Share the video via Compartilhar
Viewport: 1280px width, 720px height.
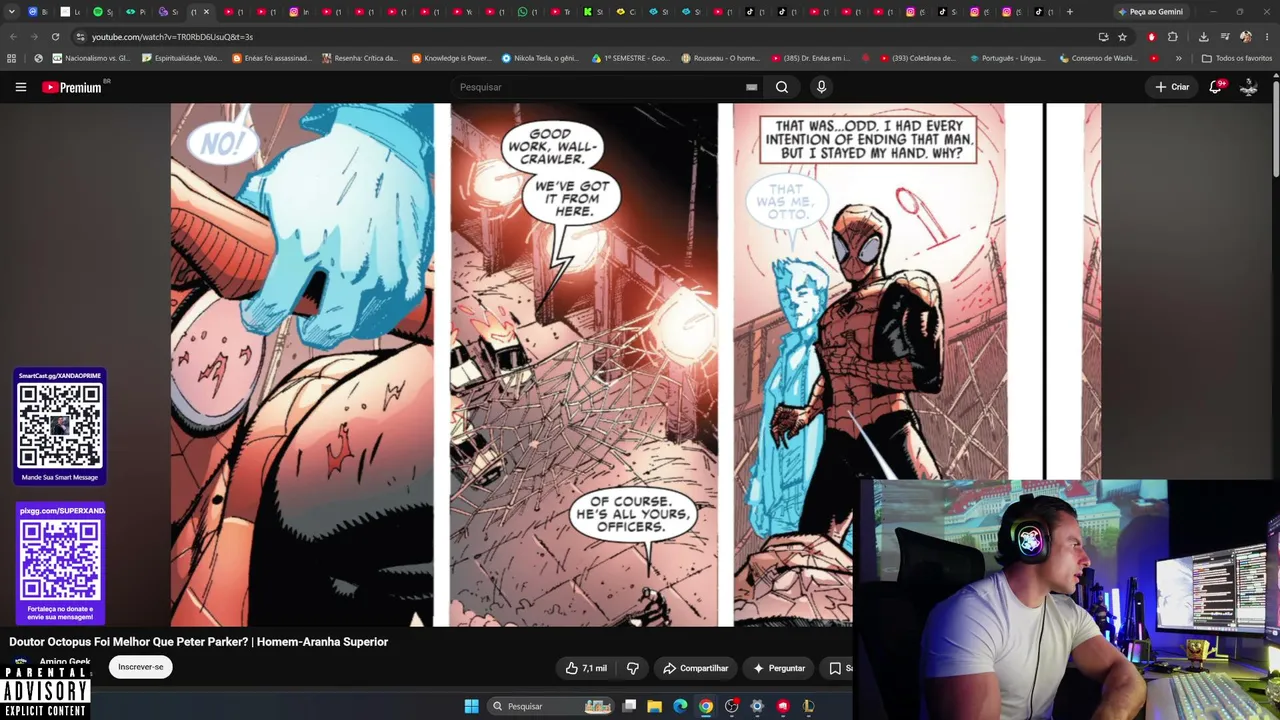click(696, 668)
